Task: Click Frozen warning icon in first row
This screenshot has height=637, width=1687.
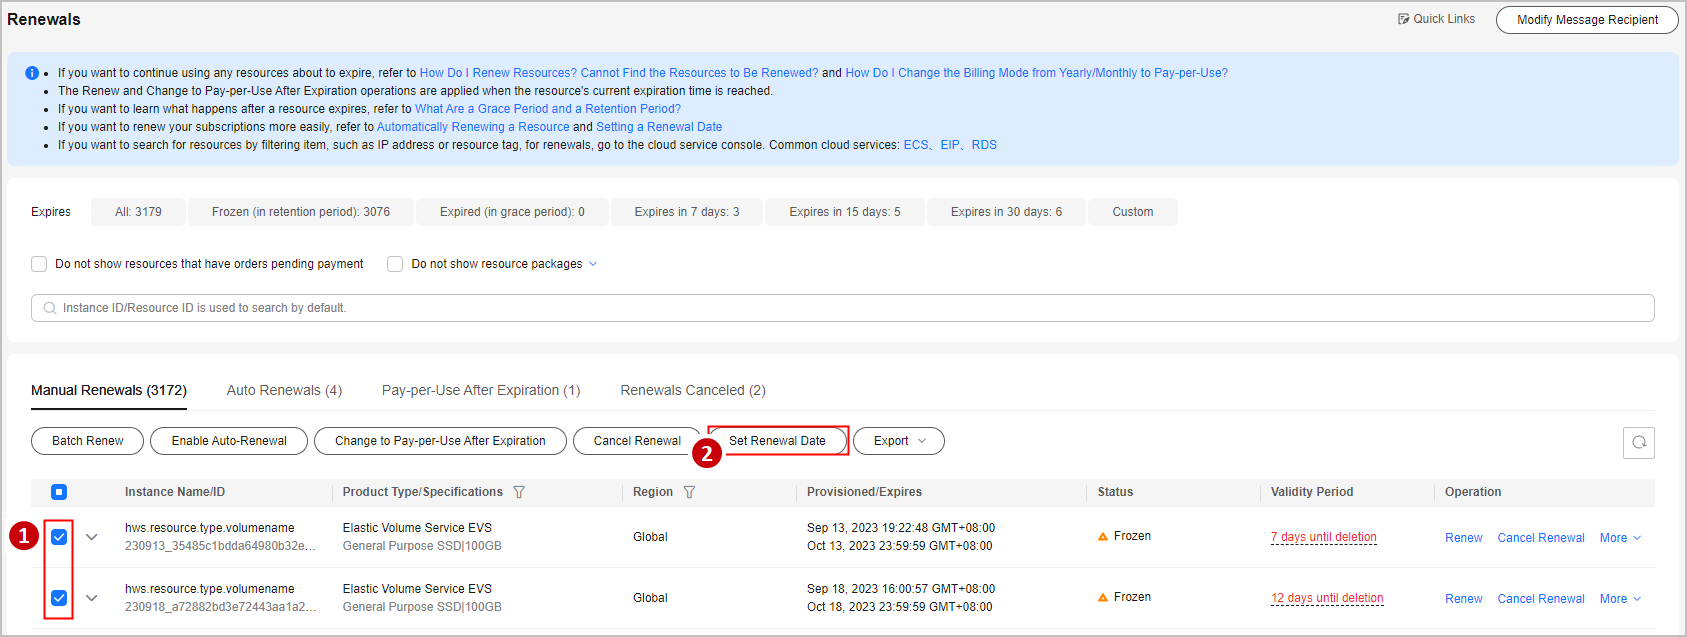Action: pyautogui.click(x=1103, y=537)
